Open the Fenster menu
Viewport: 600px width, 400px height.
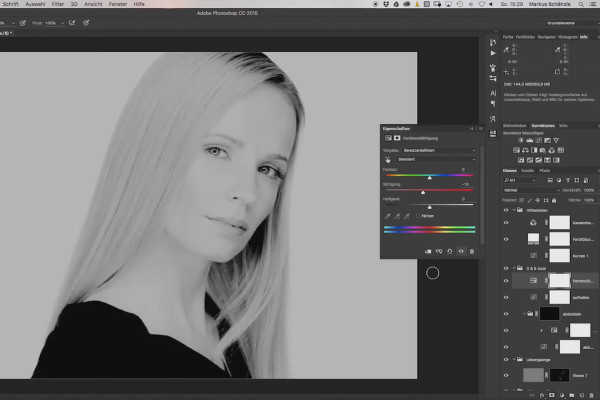(117, 4)
